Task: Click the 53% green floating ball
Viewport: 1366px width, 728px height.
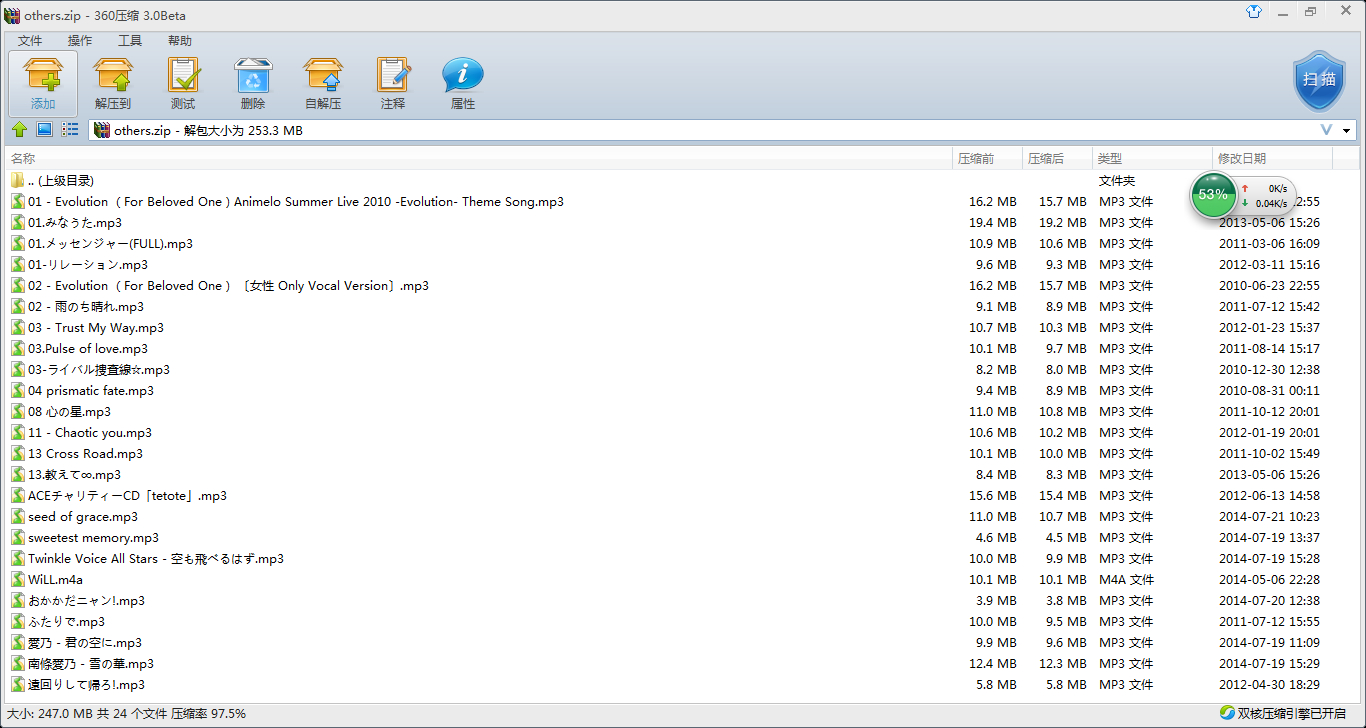Action: click(x=1213, y=194)
